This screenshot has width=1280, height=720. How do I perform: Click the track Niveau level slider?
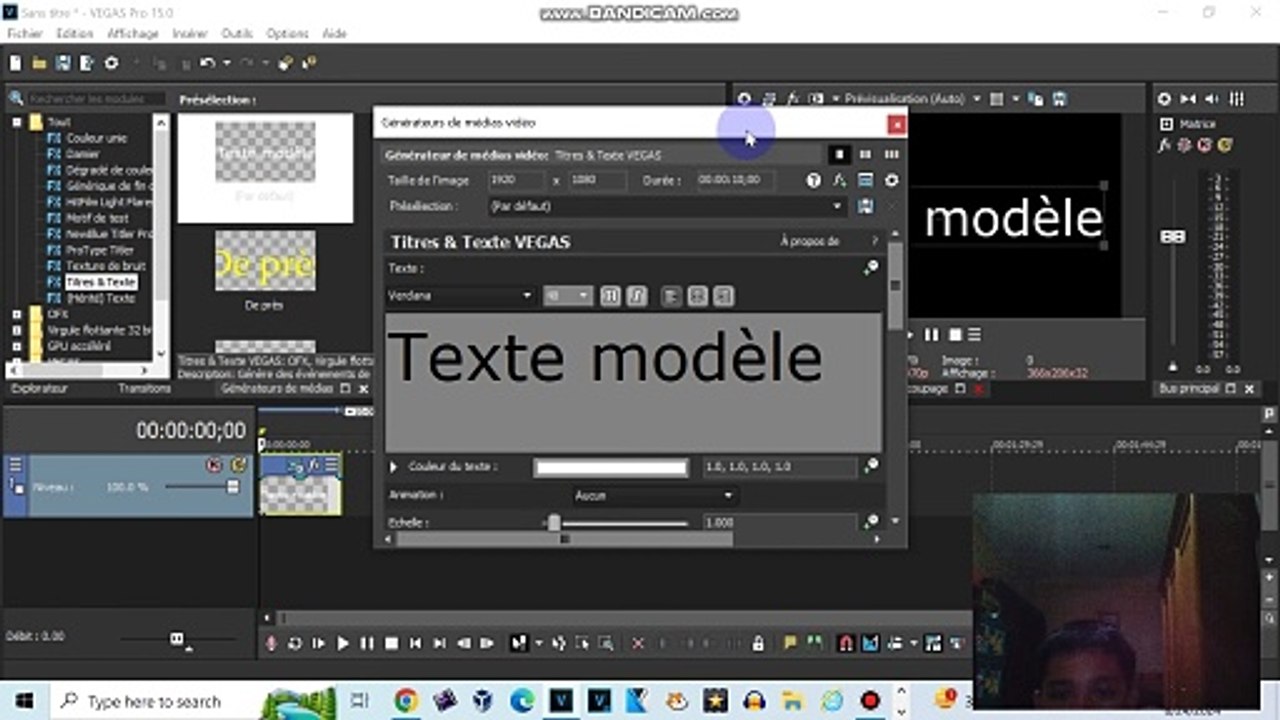[x=233, y=487]
